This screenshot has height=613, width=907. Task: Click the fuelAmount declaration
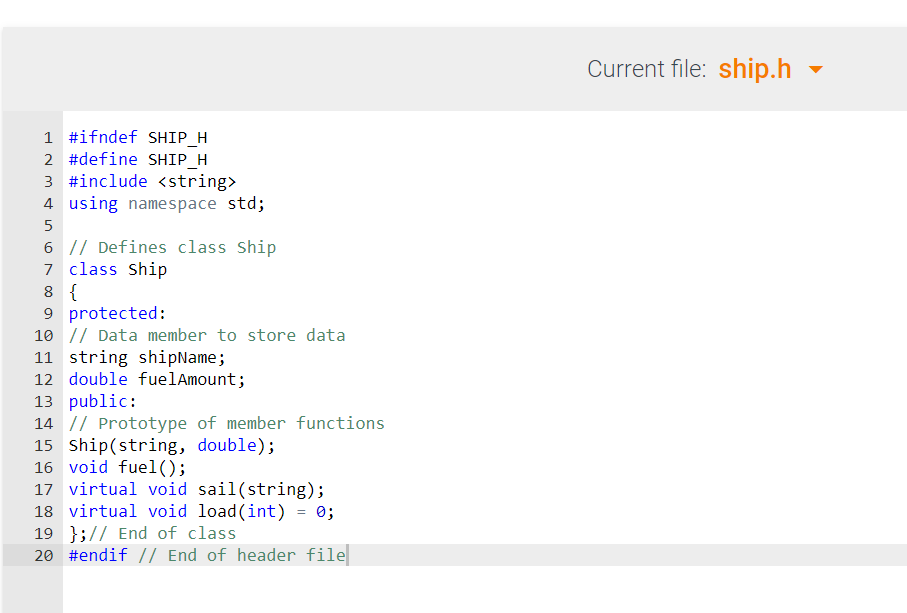click(158, 379)
